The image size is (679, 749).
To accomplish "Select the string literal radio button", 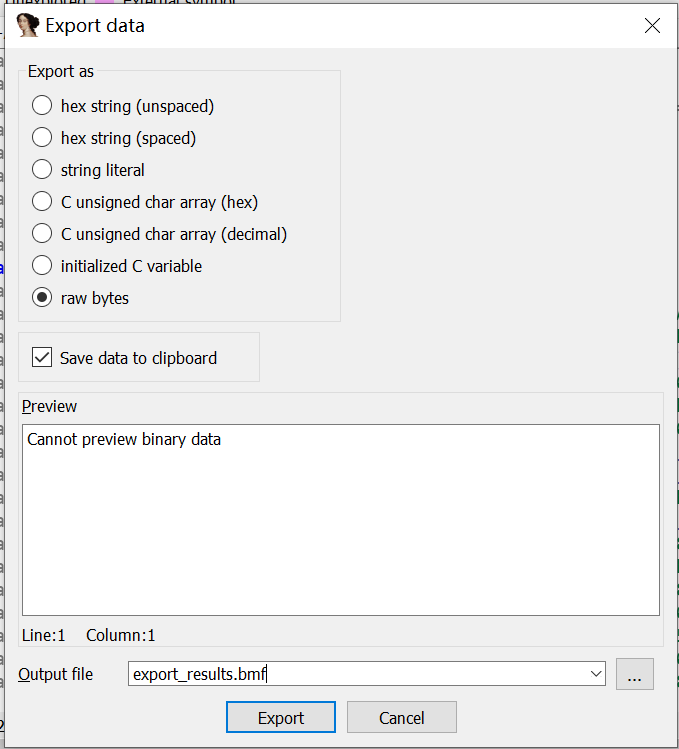I will pyautogui.click(x=42, y=170).
